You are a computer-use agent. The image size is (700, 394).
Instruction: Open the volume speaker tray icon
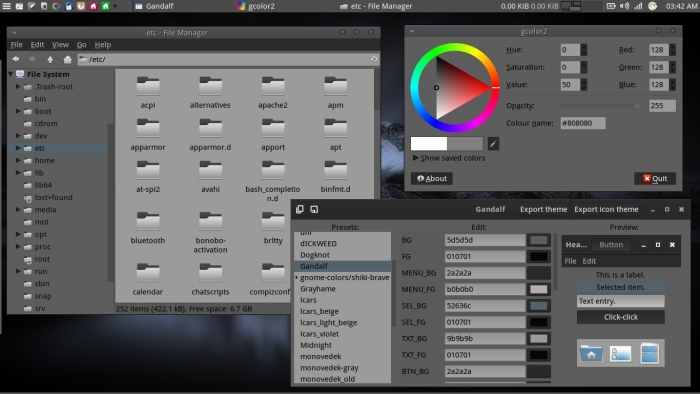tap(625, 6)
